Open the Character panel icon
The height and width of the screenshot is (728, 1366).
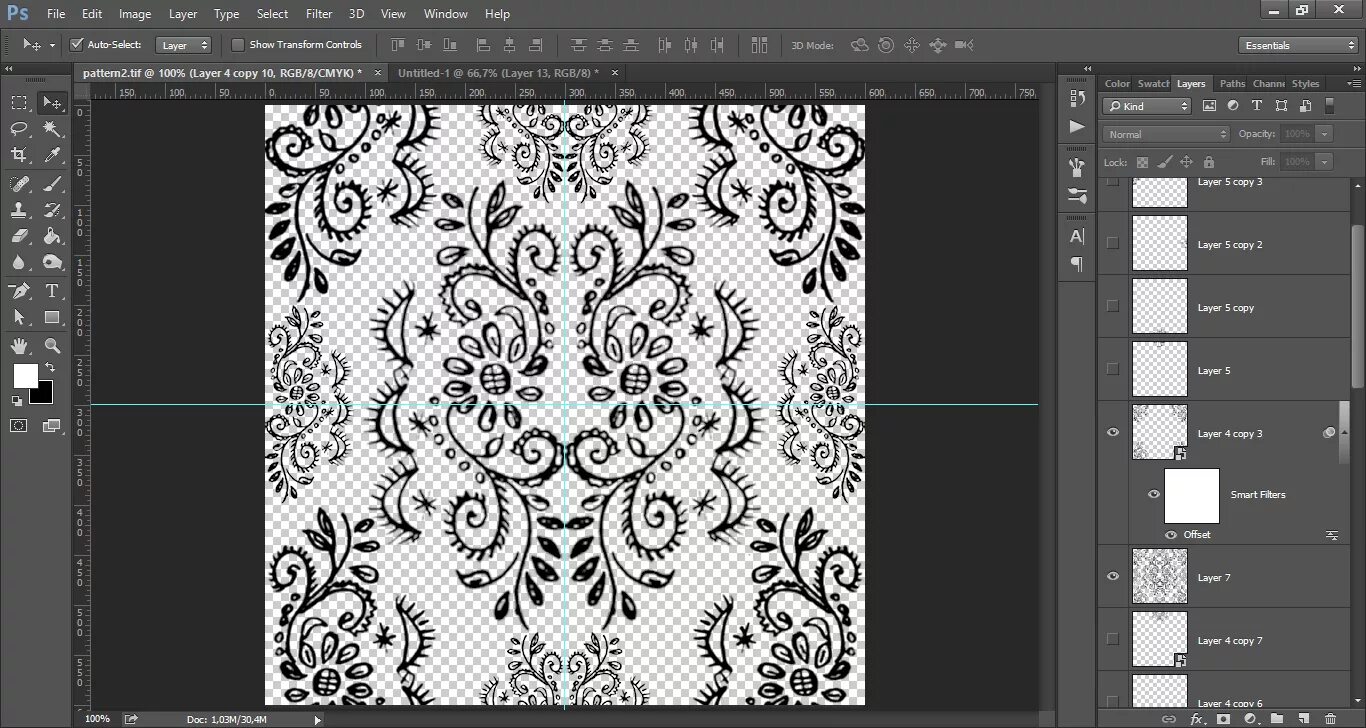point(1077,237)
